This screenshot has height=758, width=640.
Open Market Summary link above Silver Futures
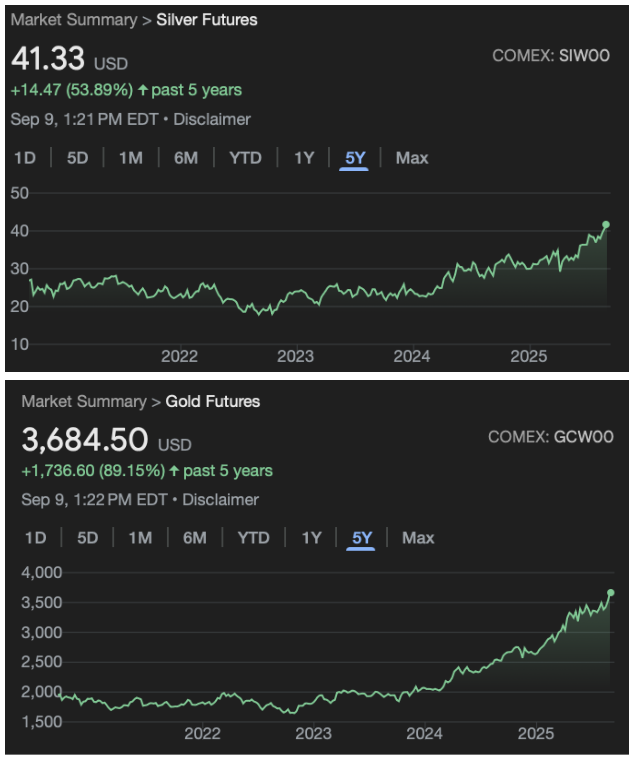(74, 20)
